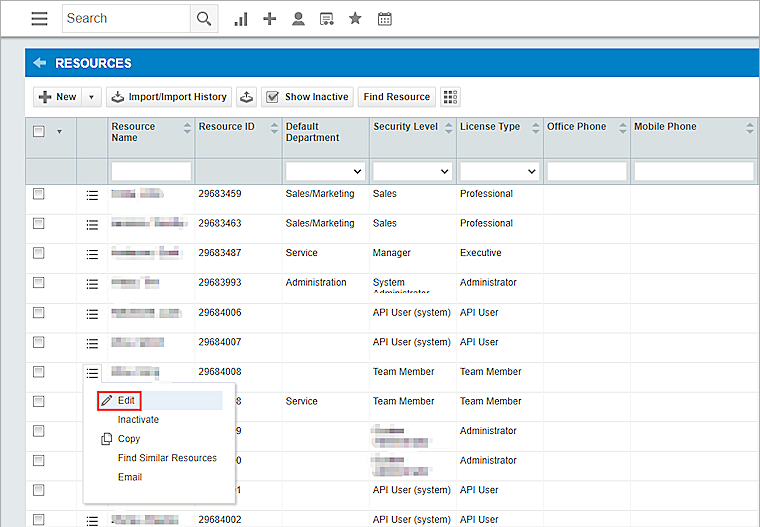This screenshot has height=527, width=760.
Task: Open the calendar icon in top bar
Action: pyautogui.click(x=384, y=19)
